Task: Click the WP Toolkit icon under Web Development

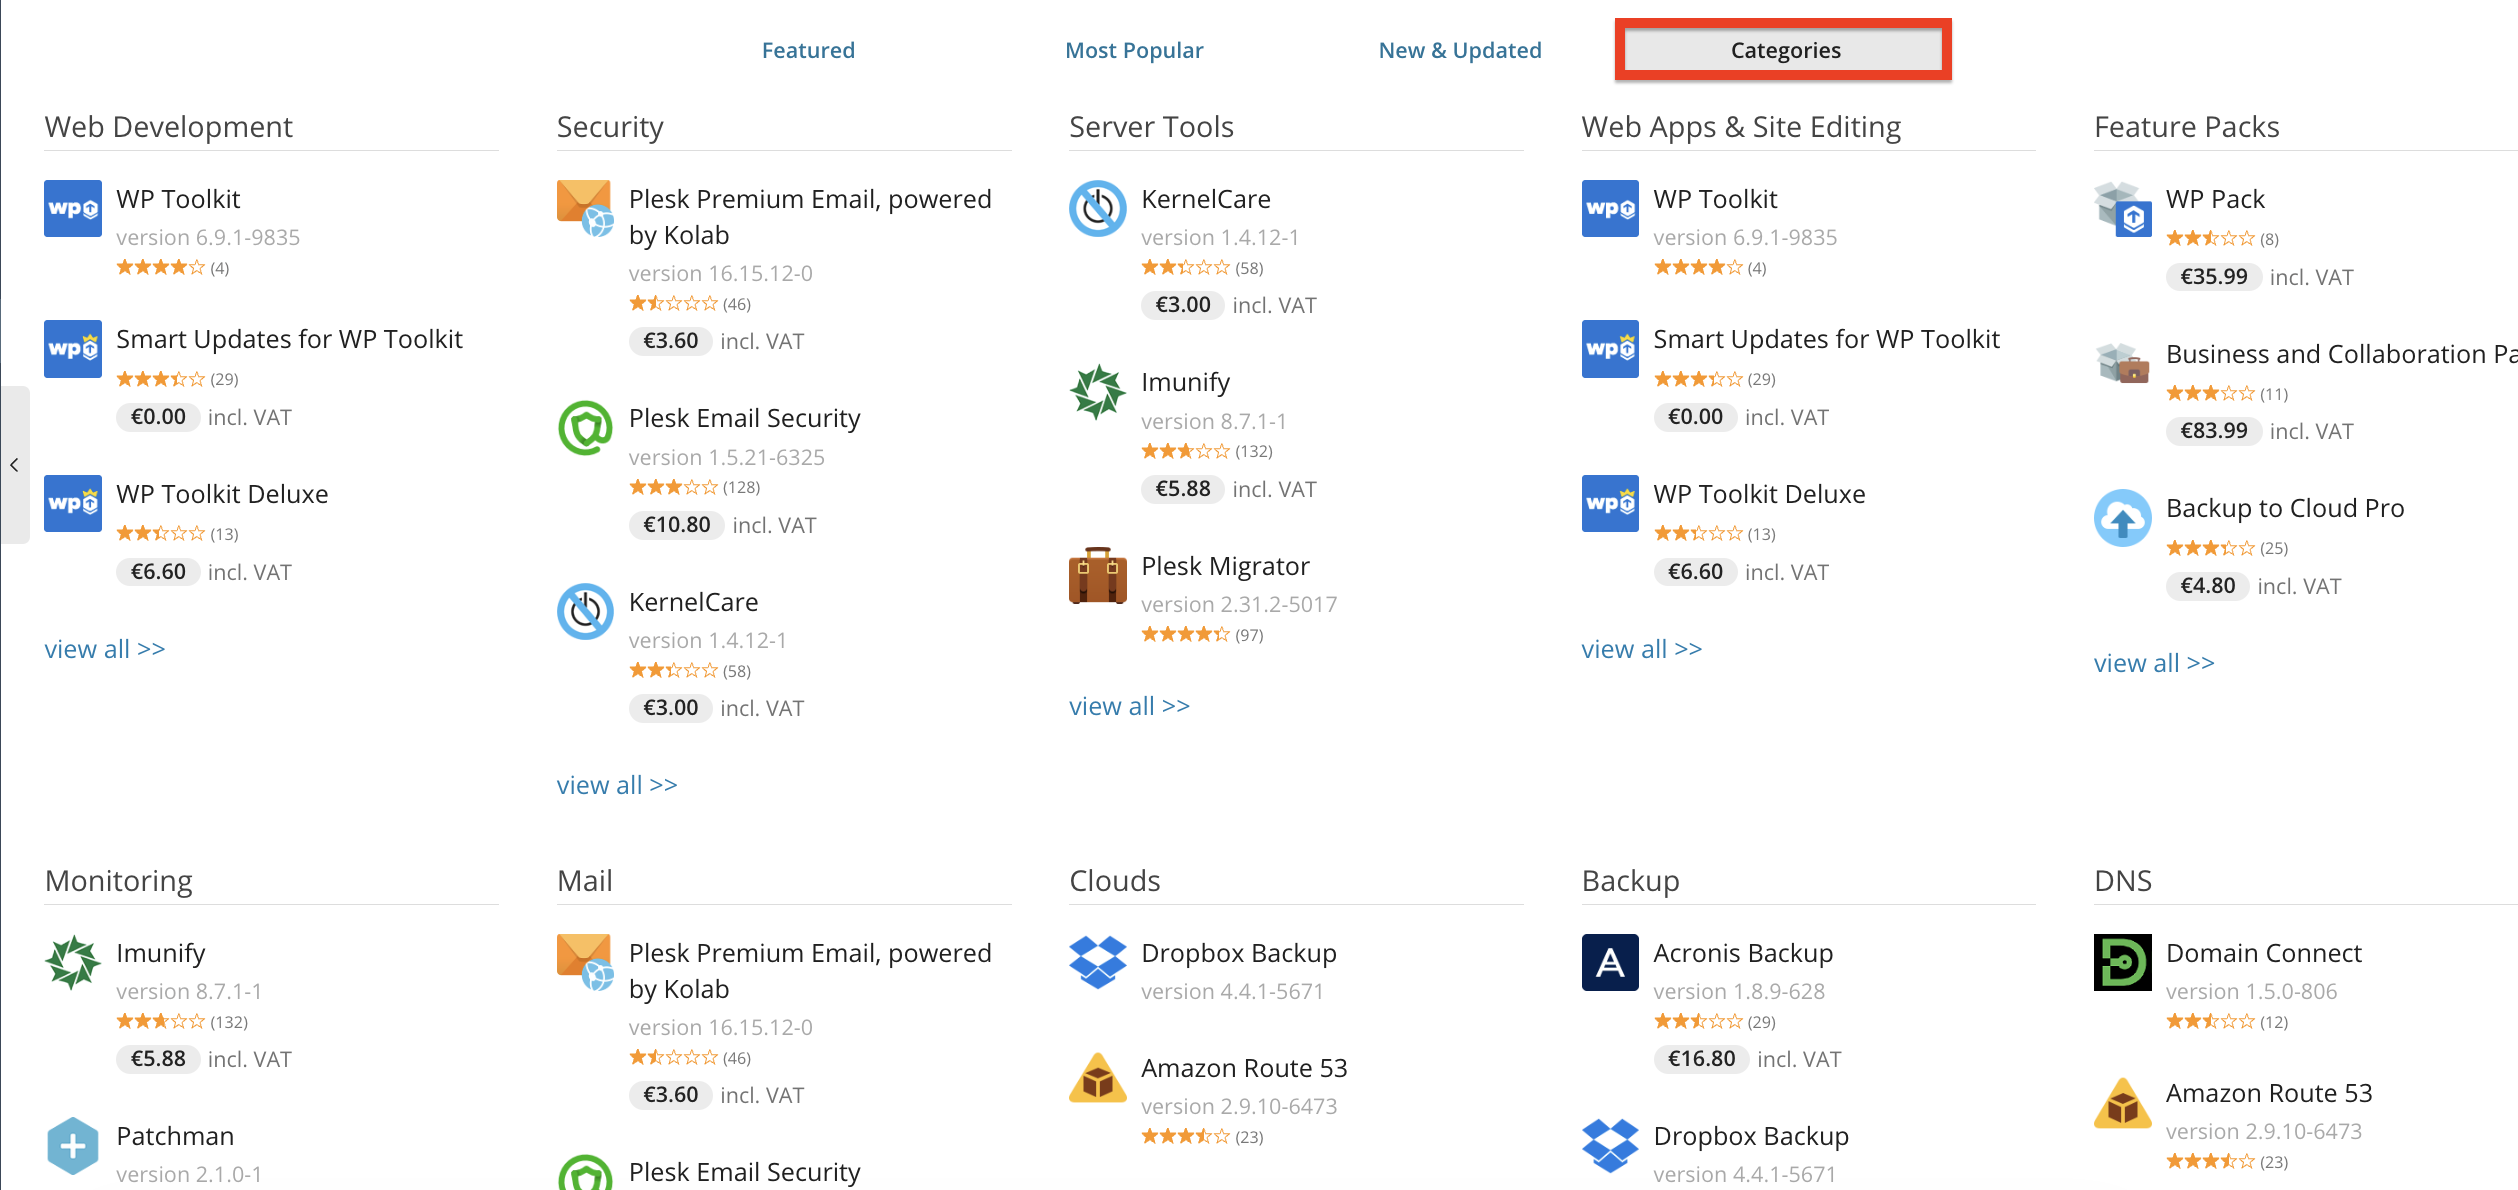Action: point(73,208)
